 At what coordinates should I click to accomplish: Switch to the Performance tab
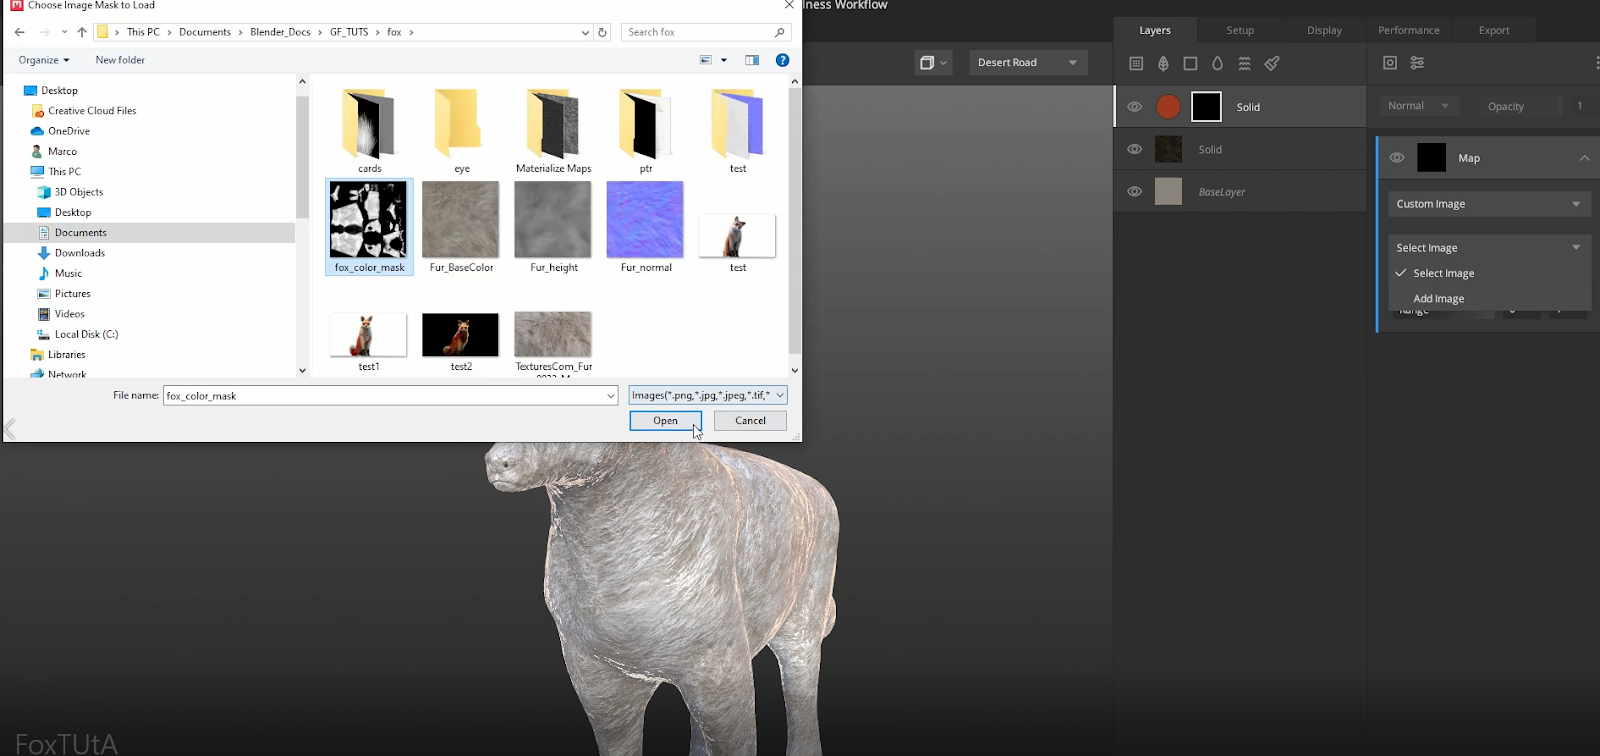(x=1409, y=30)
